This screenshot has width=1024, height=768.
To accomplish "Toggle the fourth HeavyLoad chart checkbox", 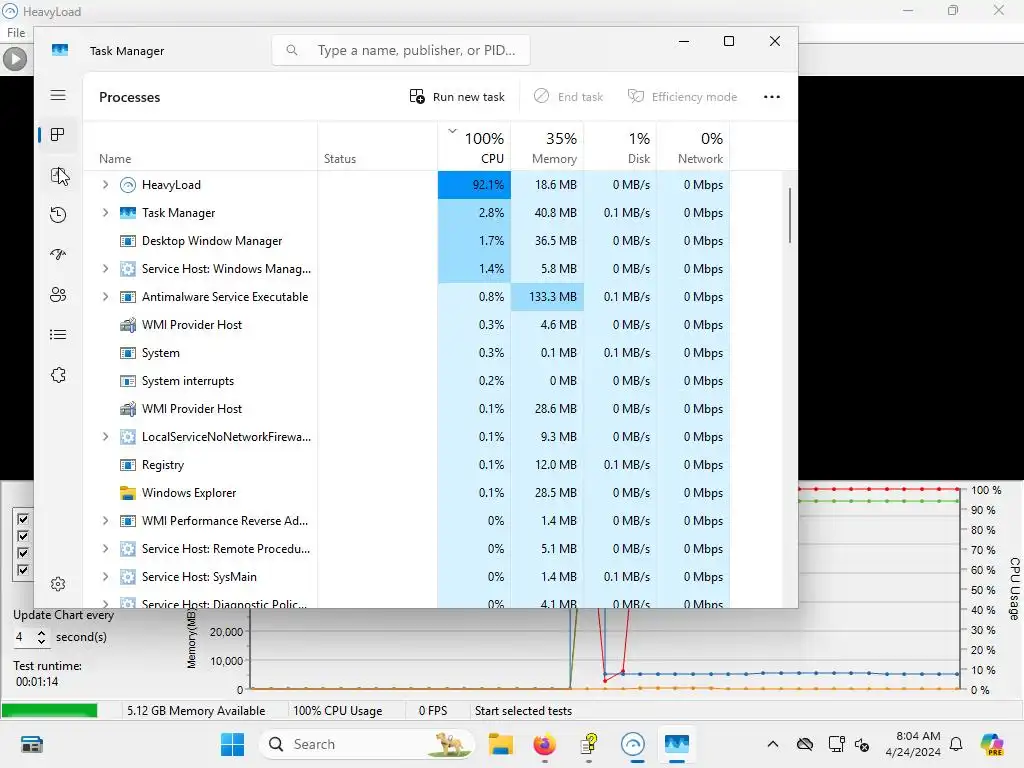I will 23,570.
